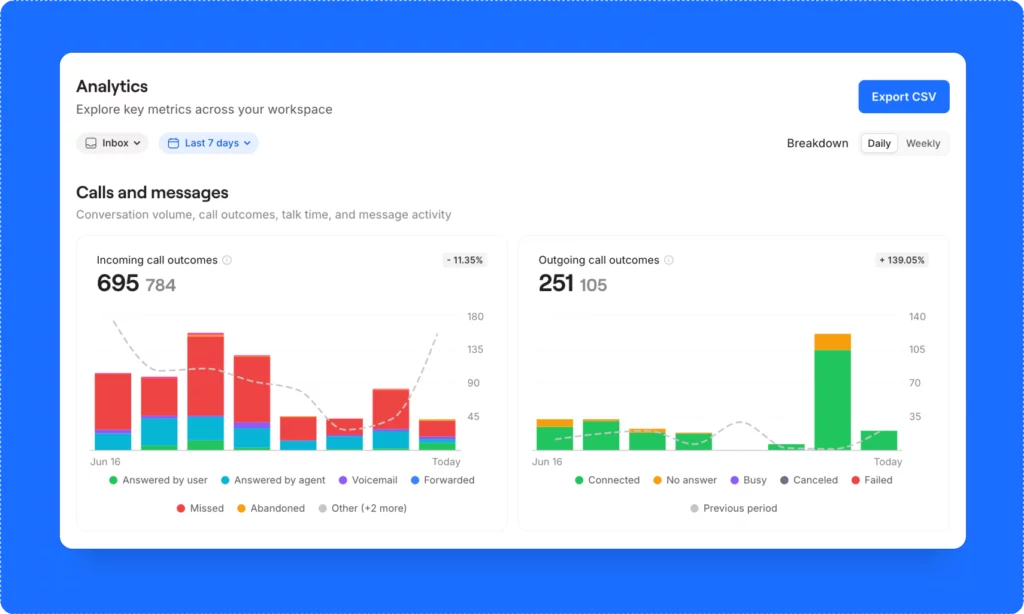
Task: Click the 140 axis label in Outgoing chart
Action: (917, 317)
